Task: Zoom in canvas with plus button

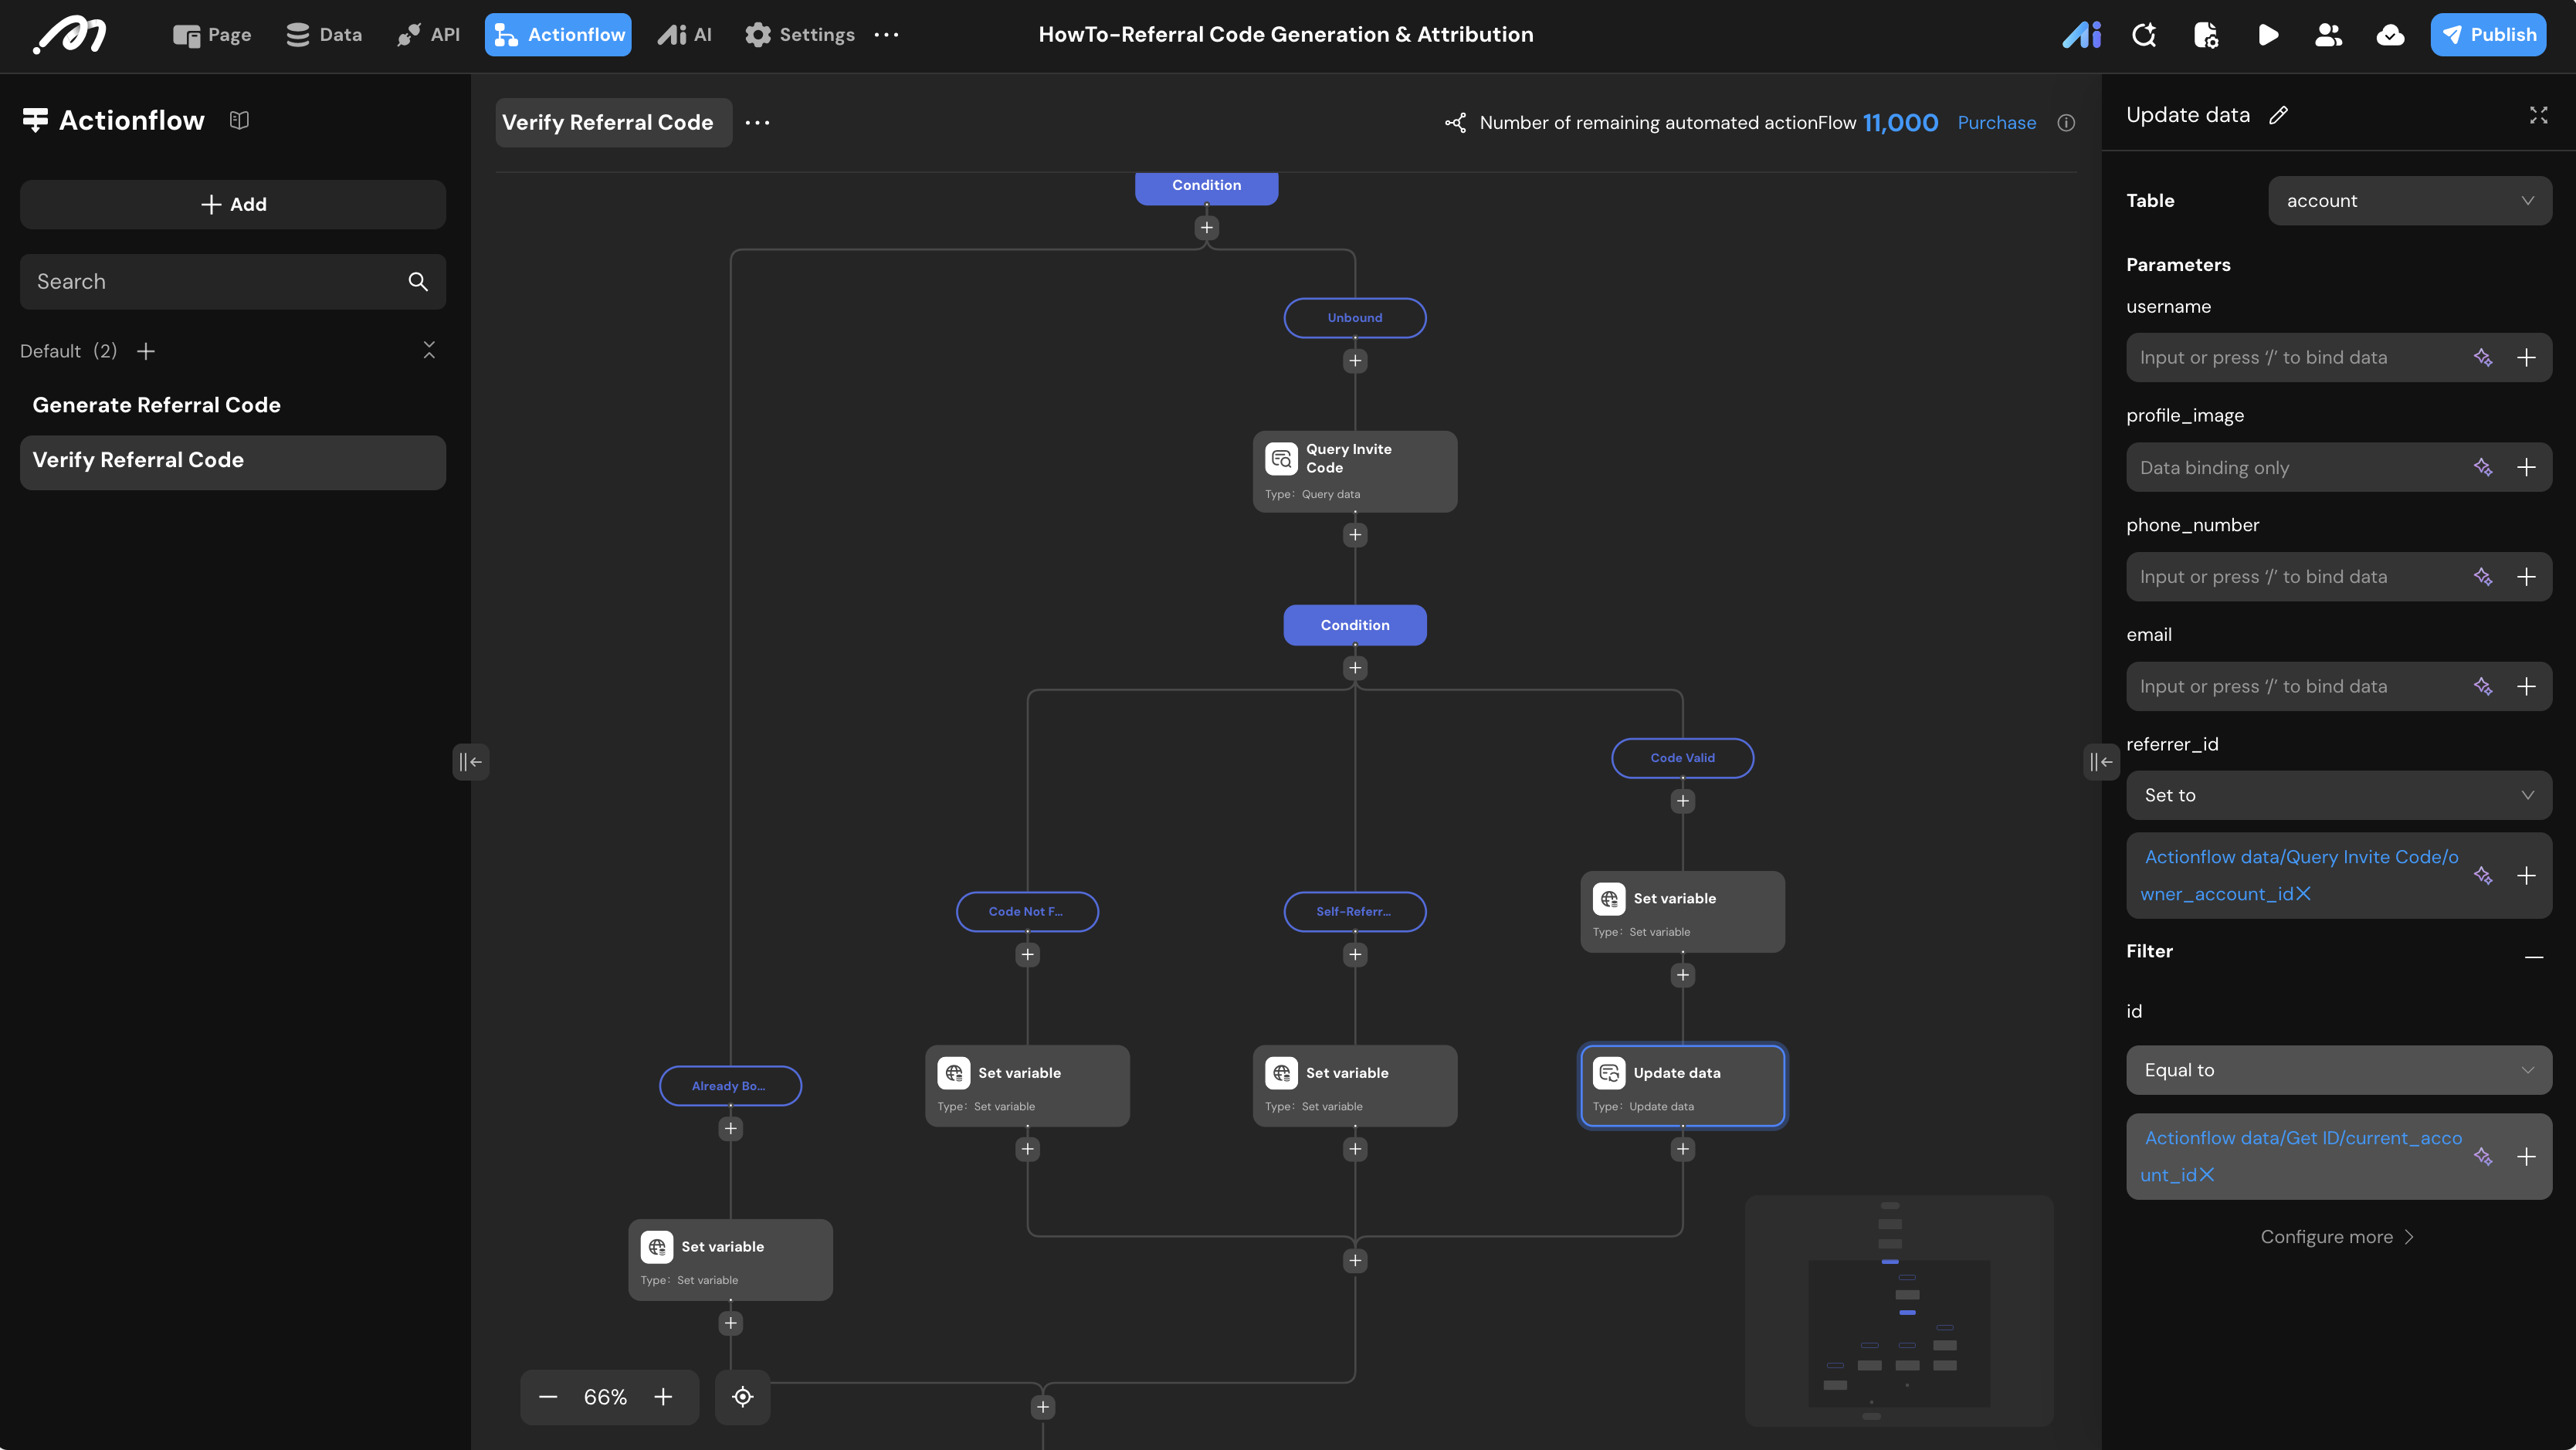Action: point(663,1397)
